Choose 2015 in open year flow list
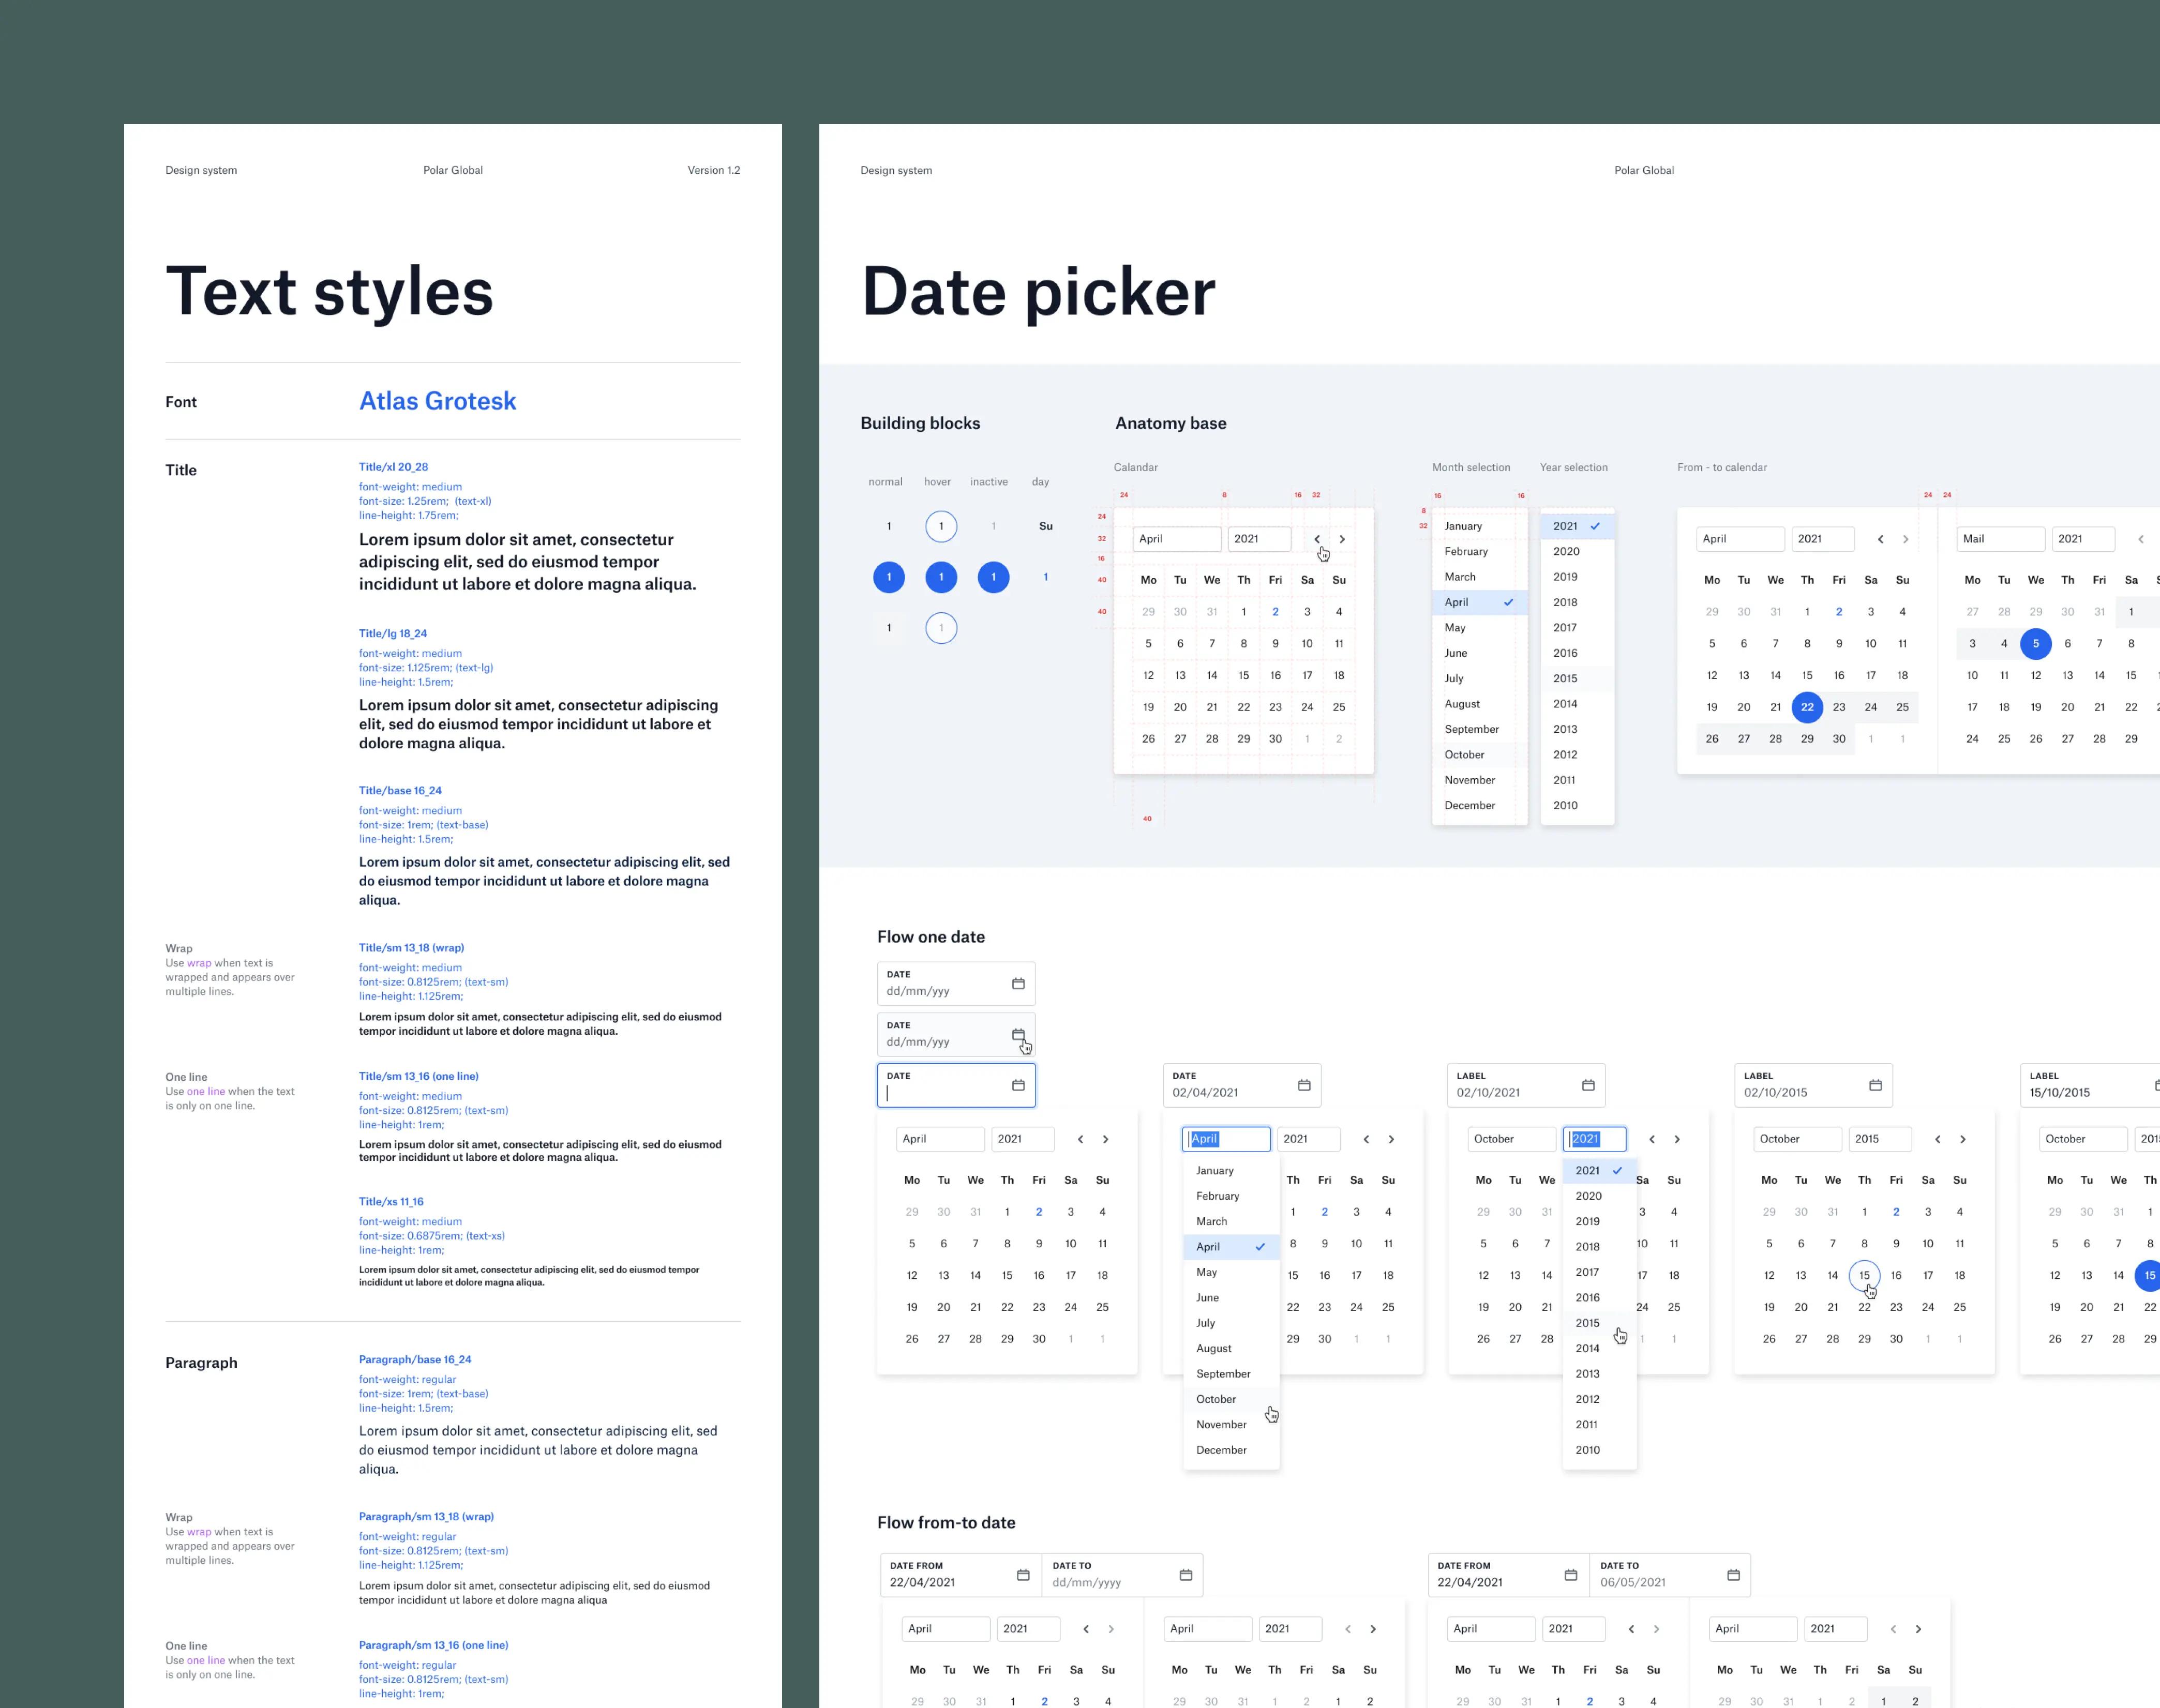The width and height of the screenshot is (2160, 1708). (x=1587, y=1323)
